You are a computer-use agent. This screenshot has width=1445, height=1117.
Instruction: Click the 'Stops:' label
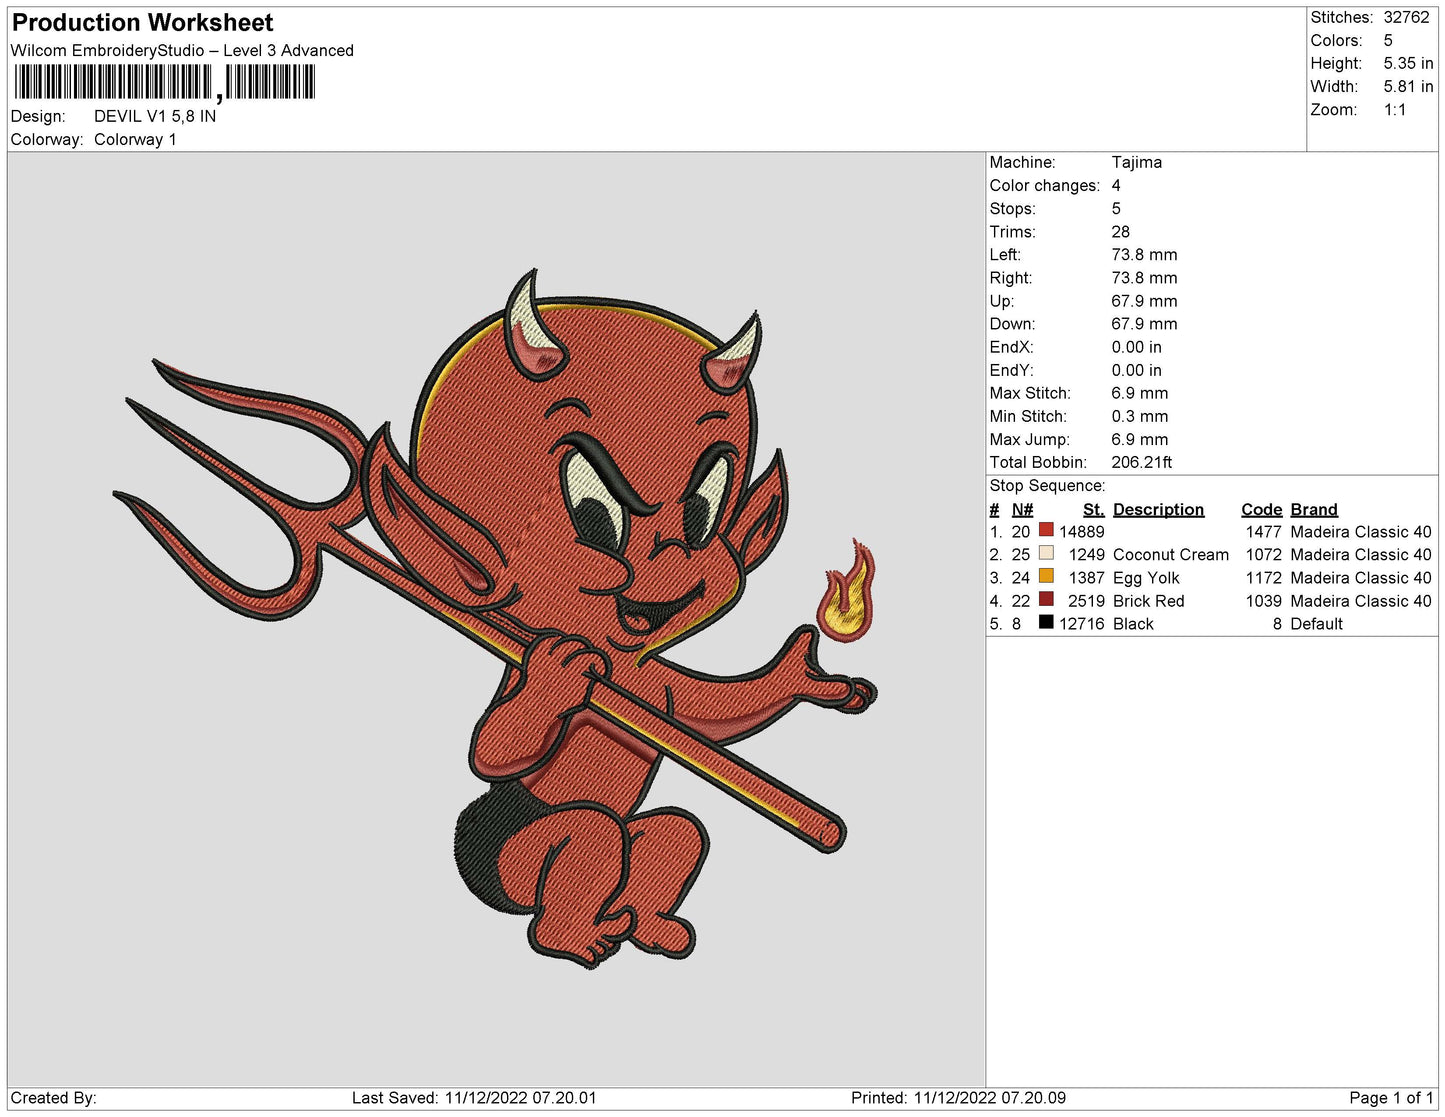pos(1012,208)
